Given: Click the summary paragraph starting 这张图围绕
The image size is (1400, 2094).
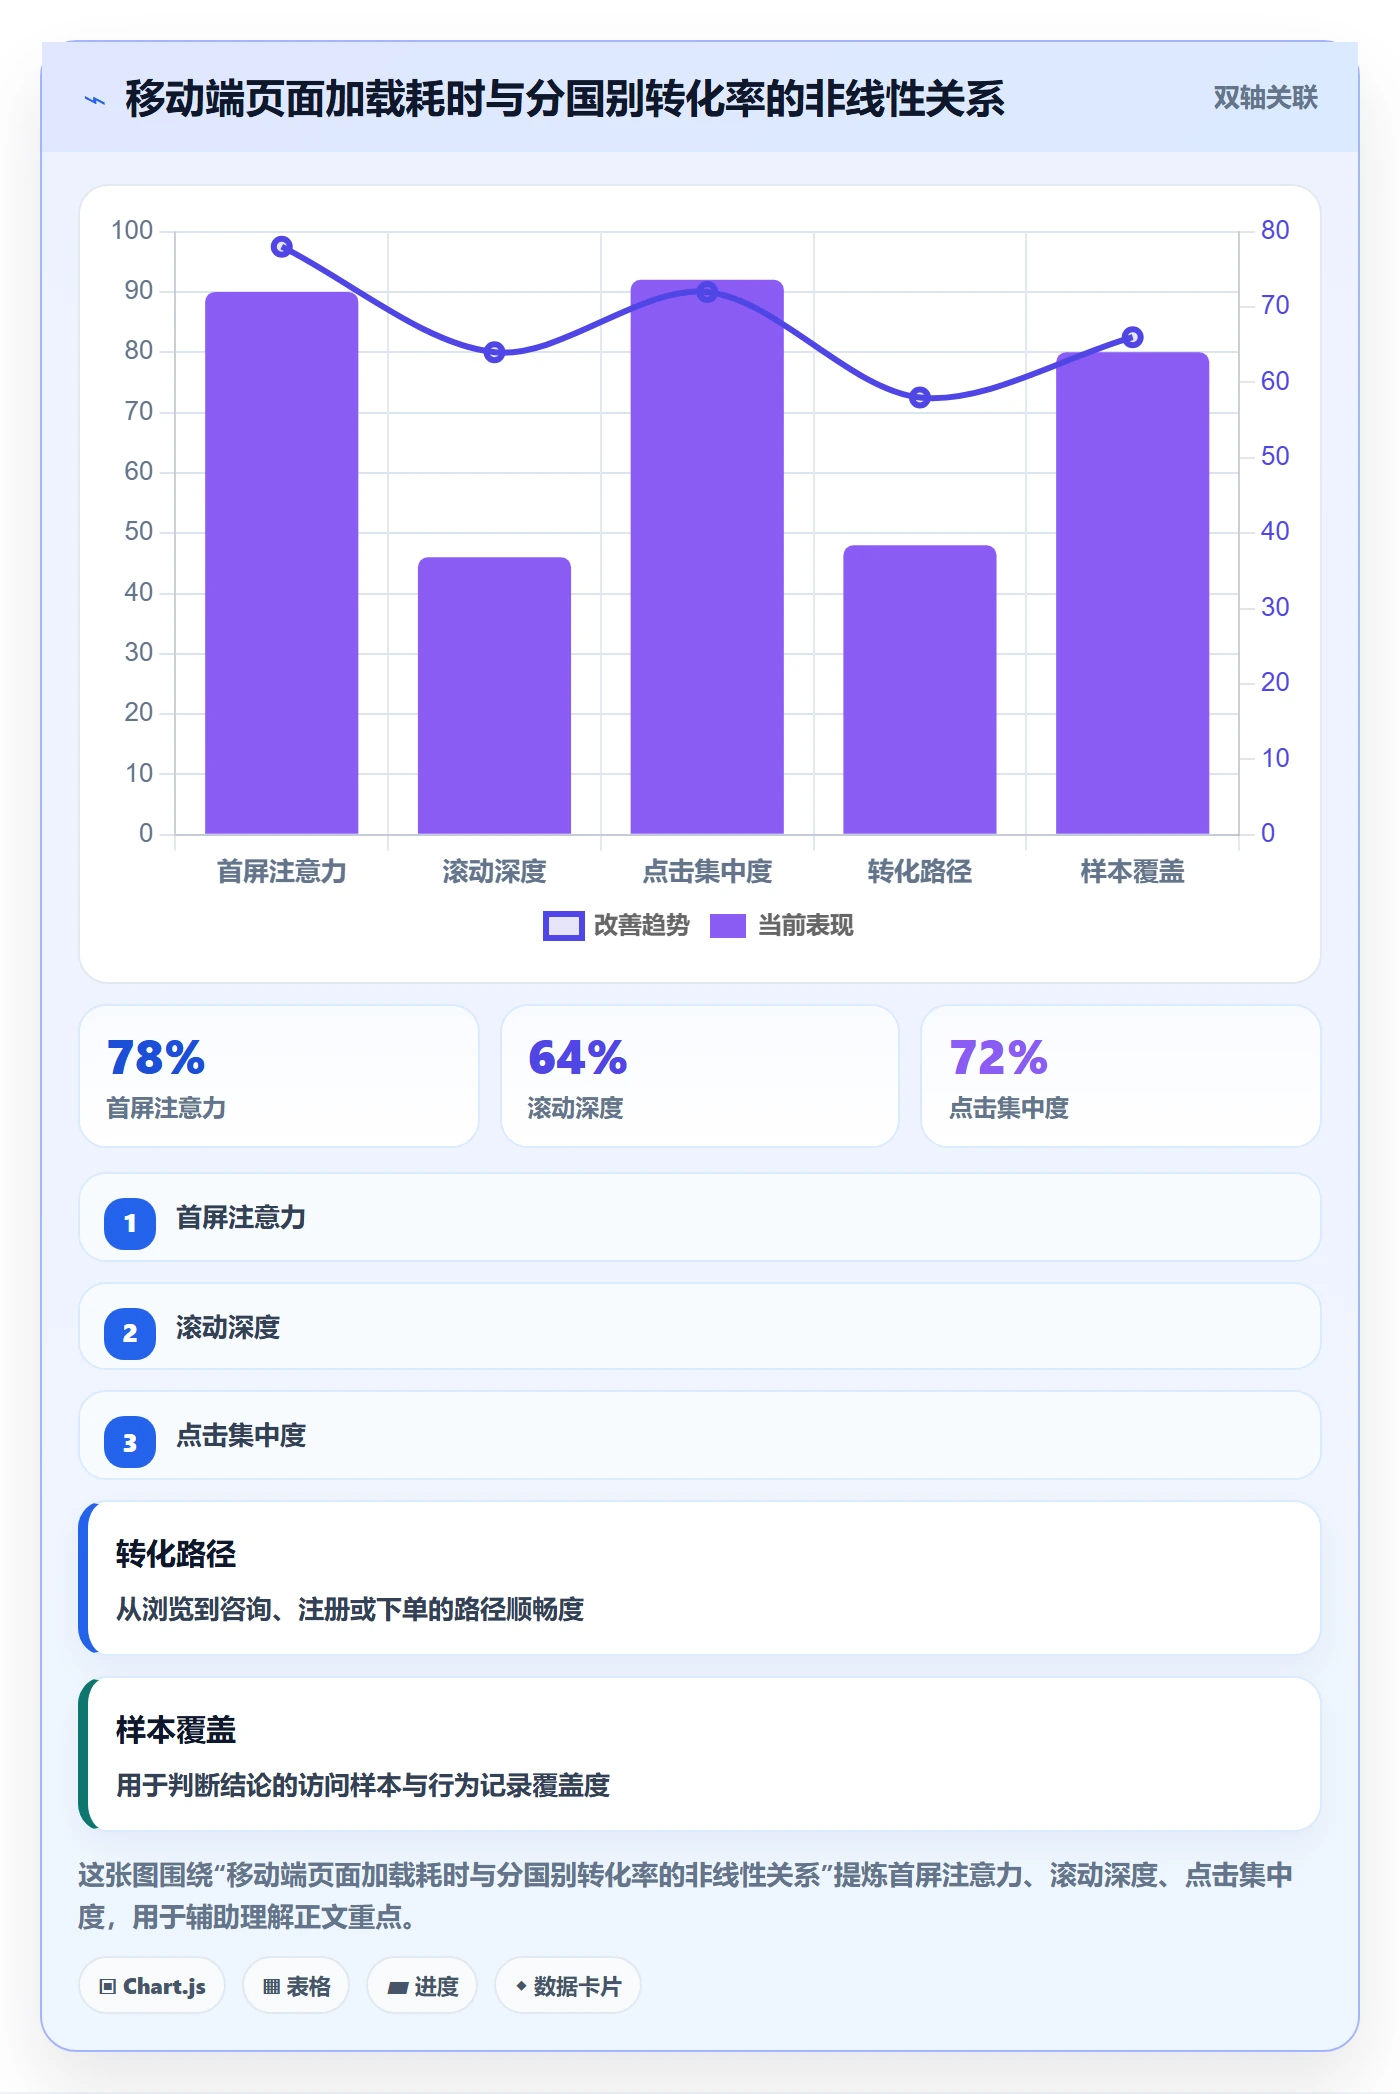Looking at the screenshot, I should click(686, 1896).
